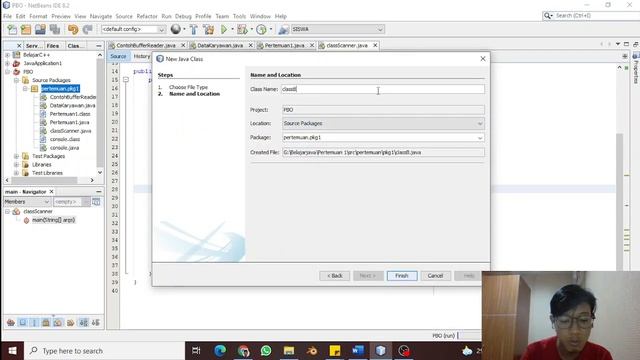Click the Undo toolbar icon
The image size is (640, 360).
(73, 29)
